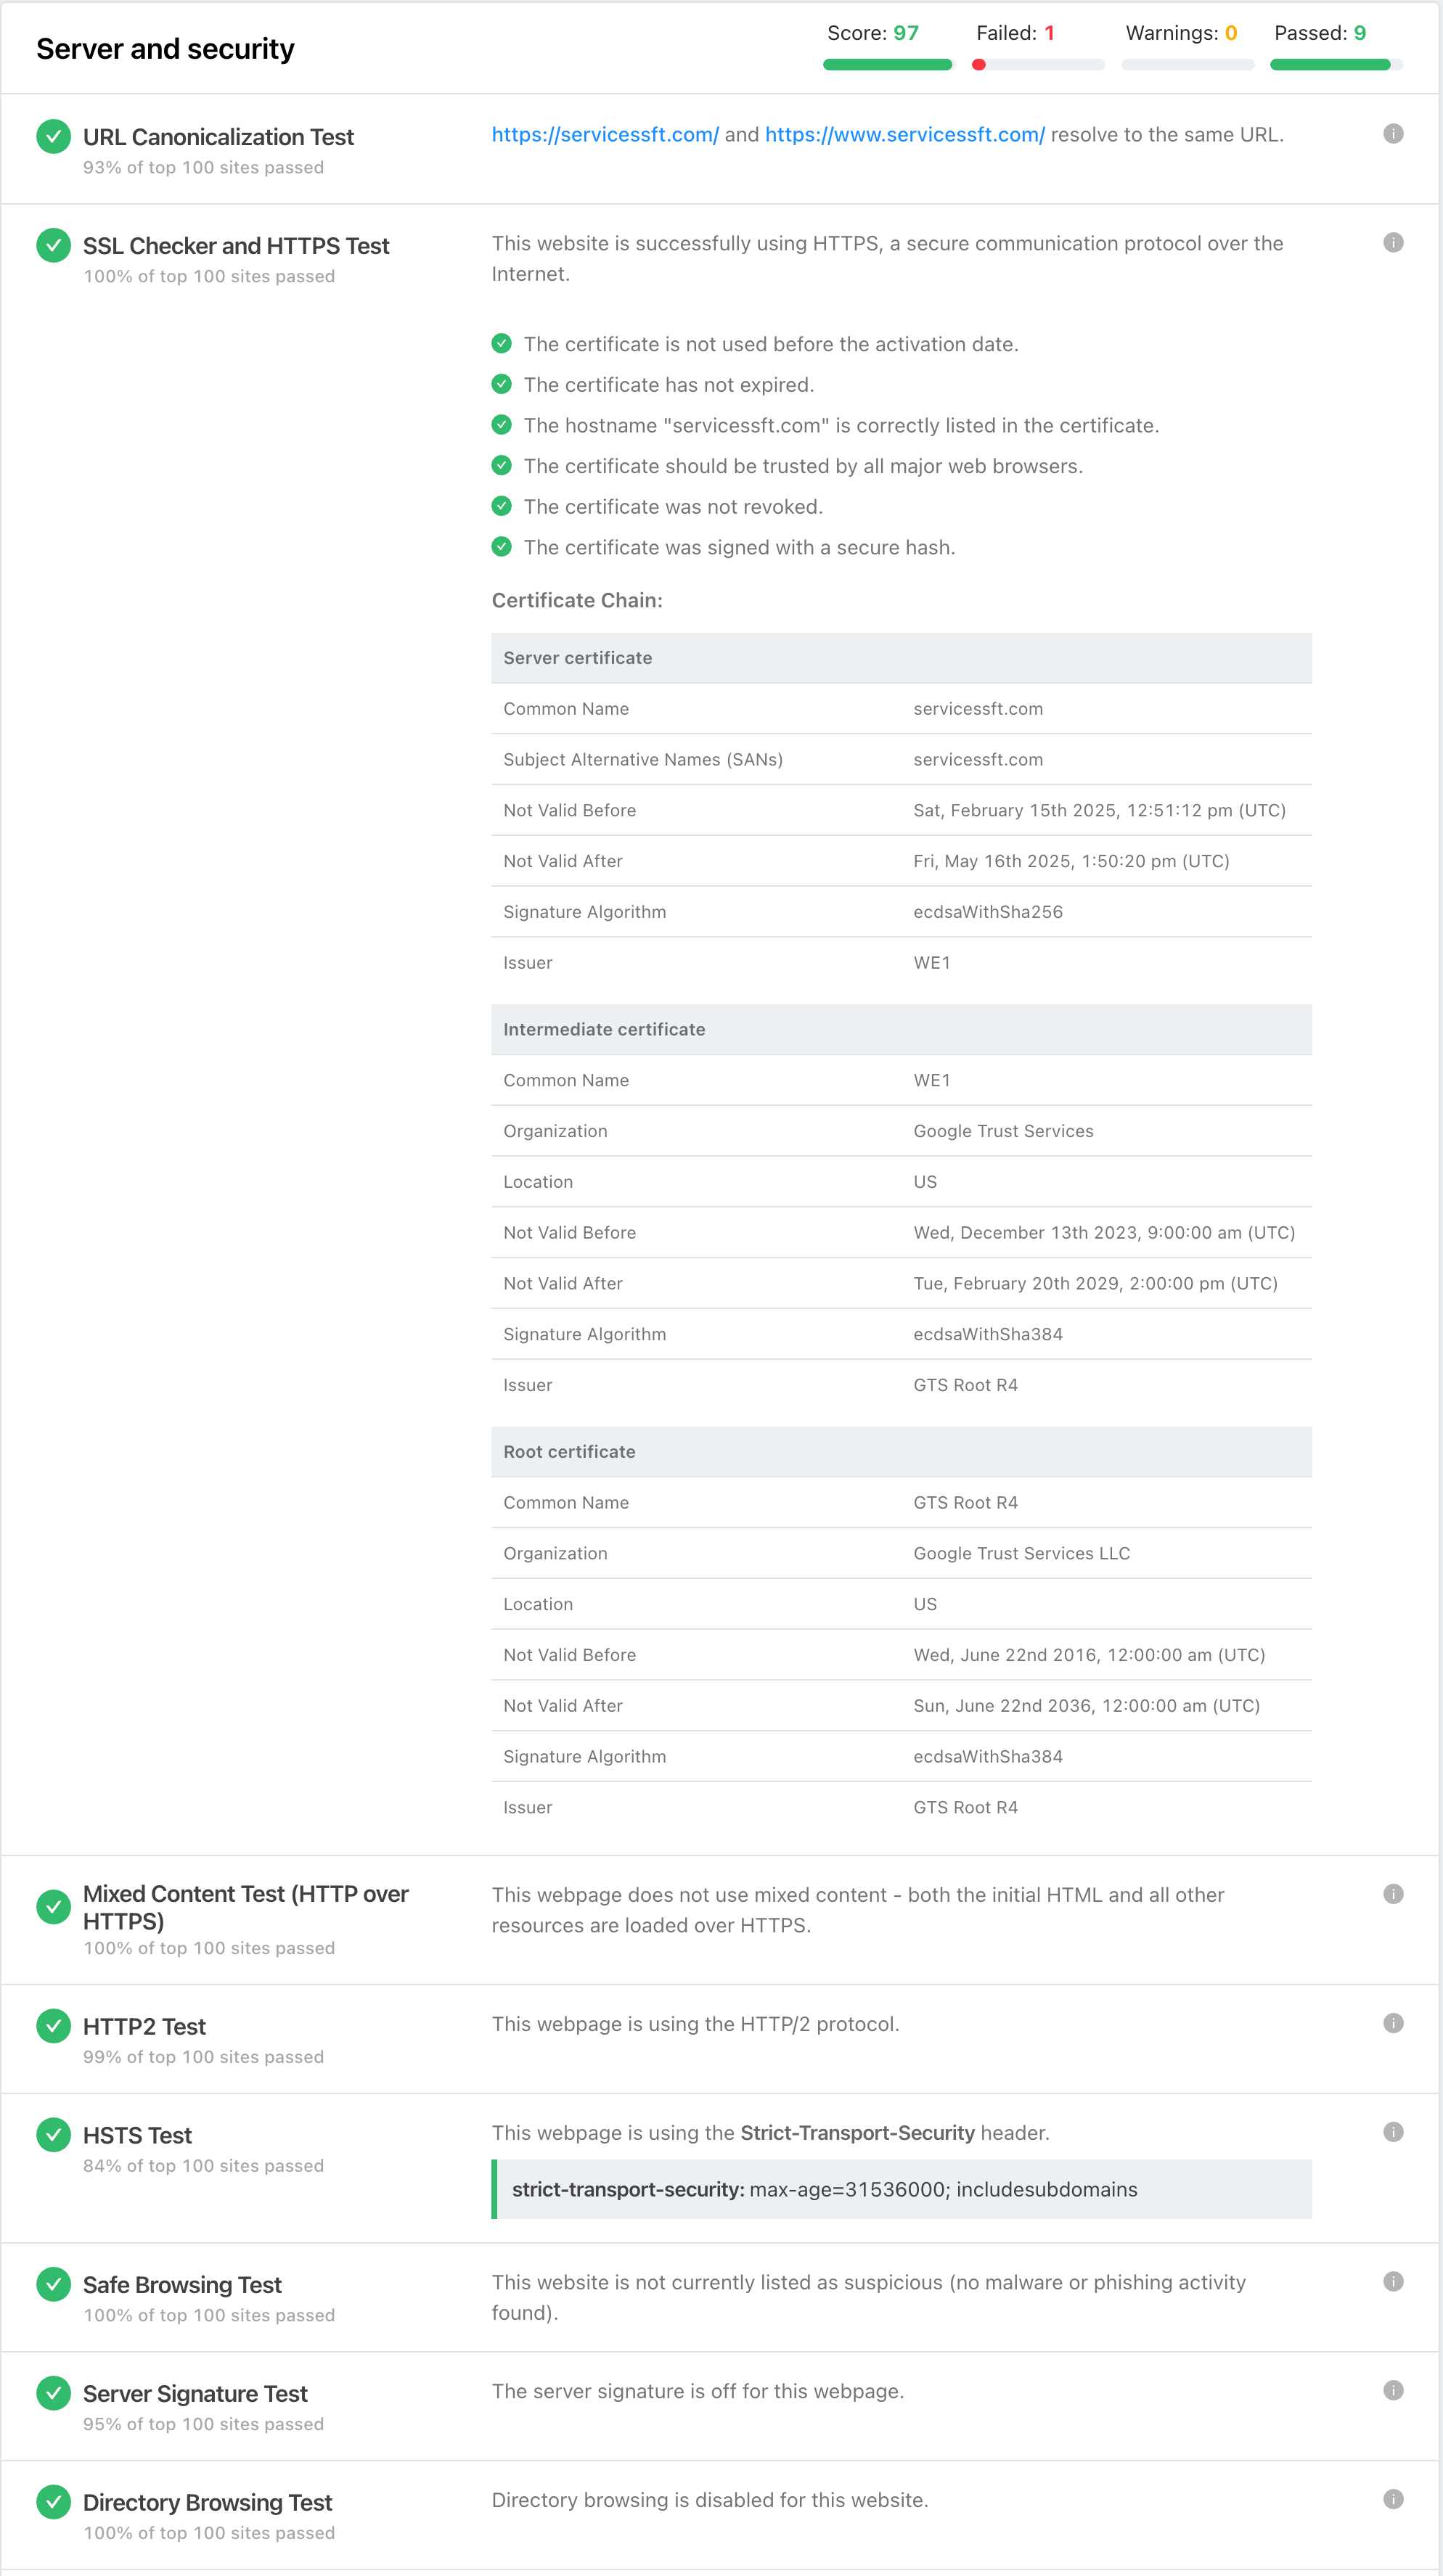Click info icon for URL Canonicalization Test
Viewport: 1443px width, 2576px height.
pyautogui.click(x=1393, y=134)
